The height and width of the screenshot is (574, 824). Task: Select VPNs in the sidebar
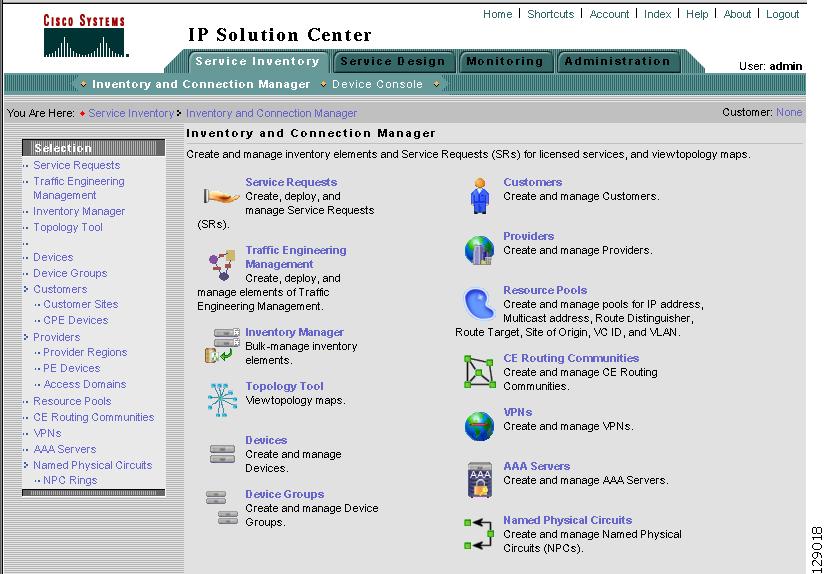point(47,433)
